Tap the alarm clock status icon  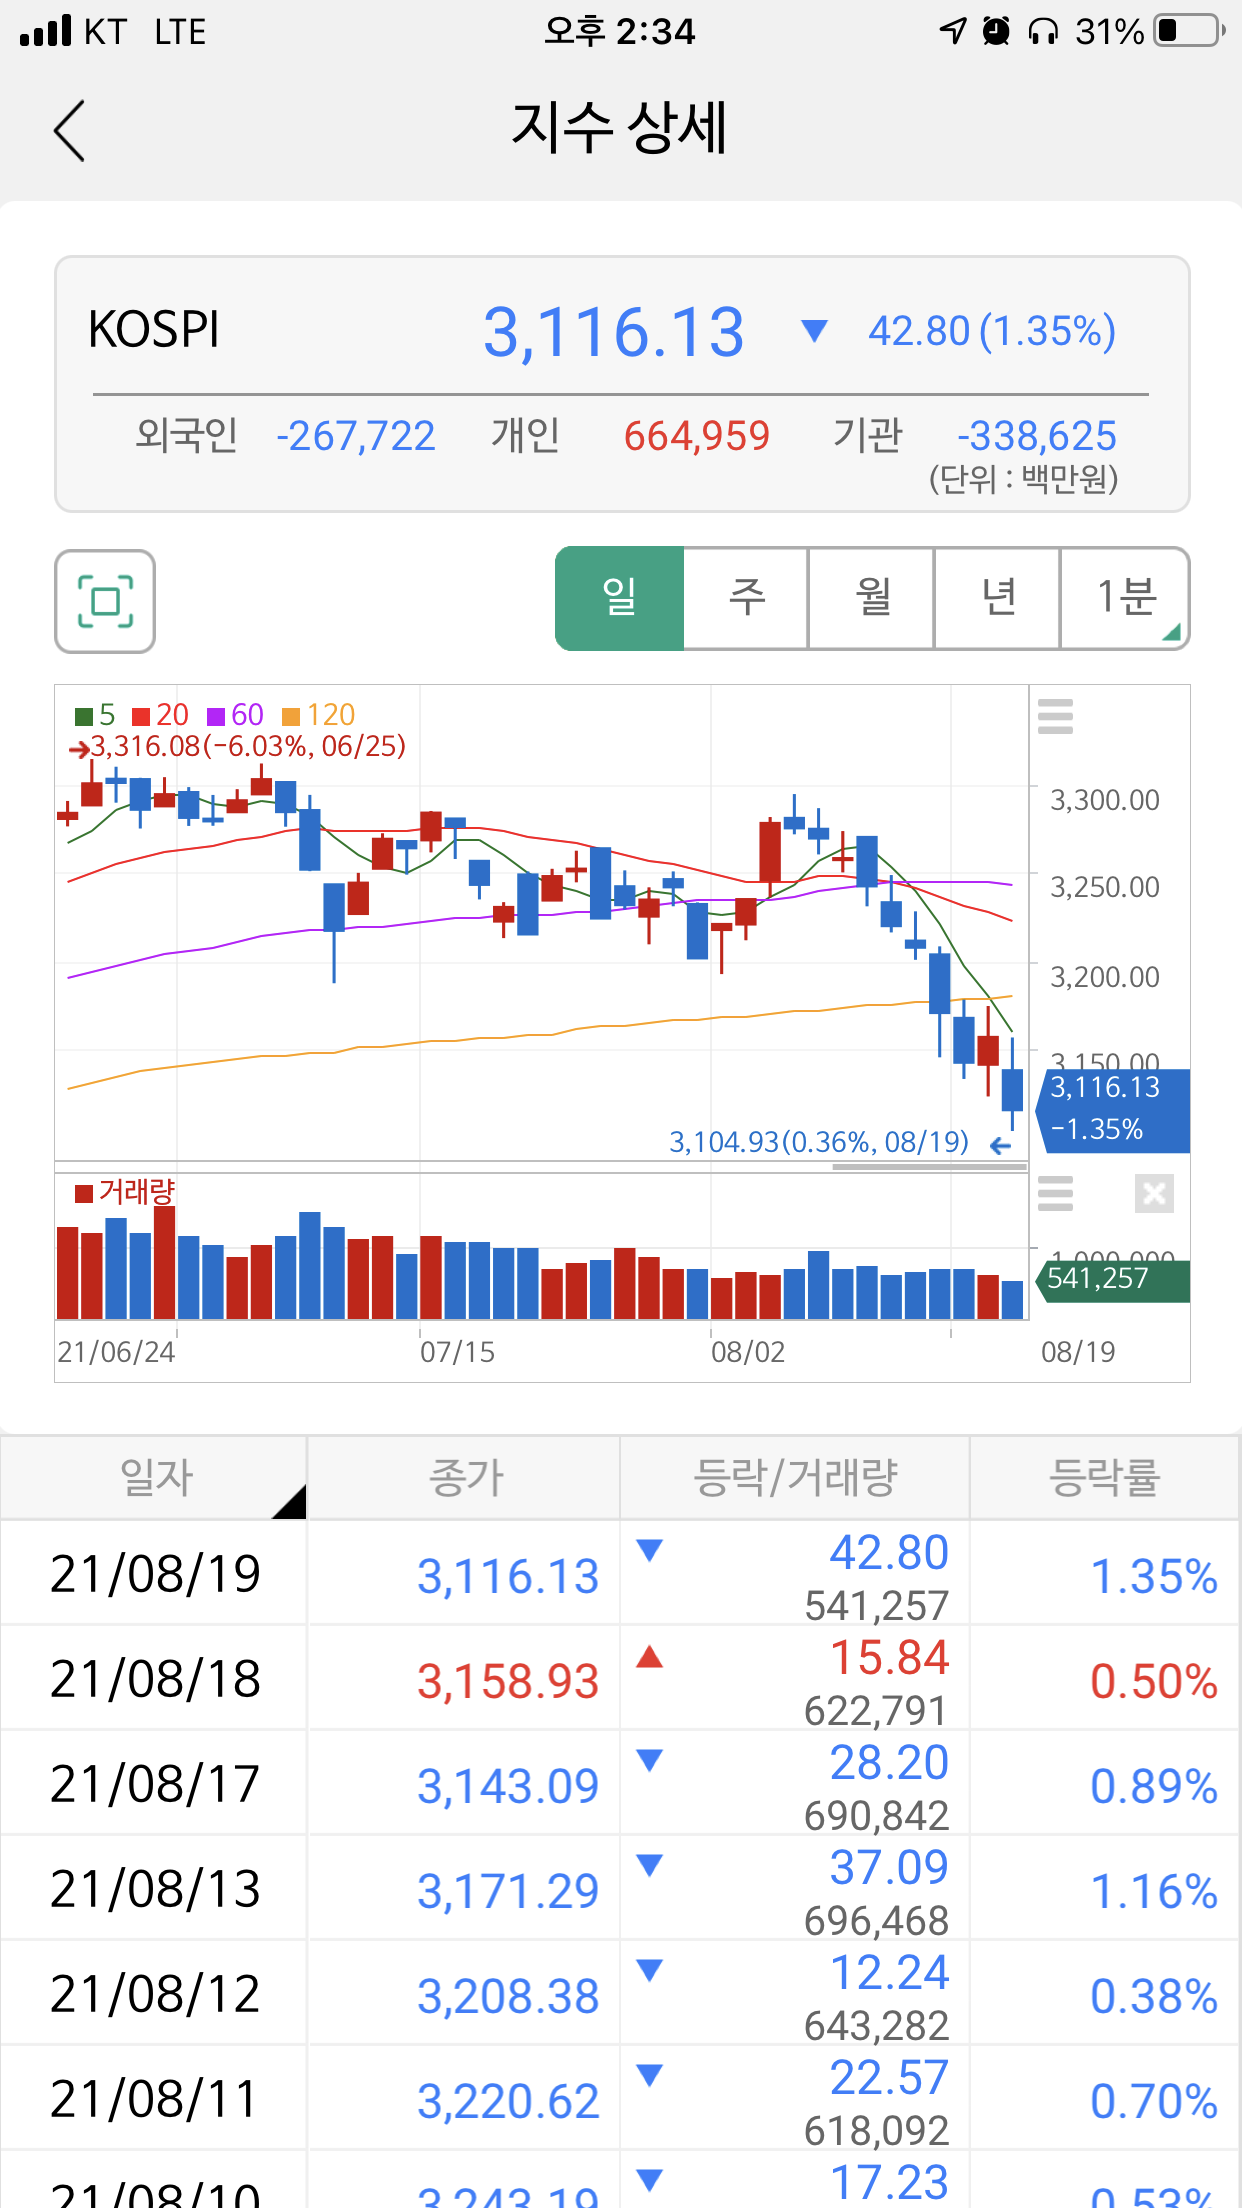996,31
